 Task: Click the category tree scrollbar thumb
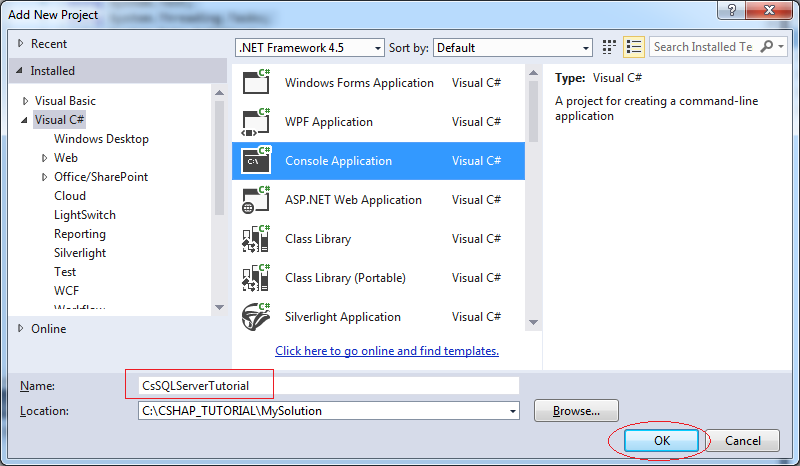(x=219, y=158)
